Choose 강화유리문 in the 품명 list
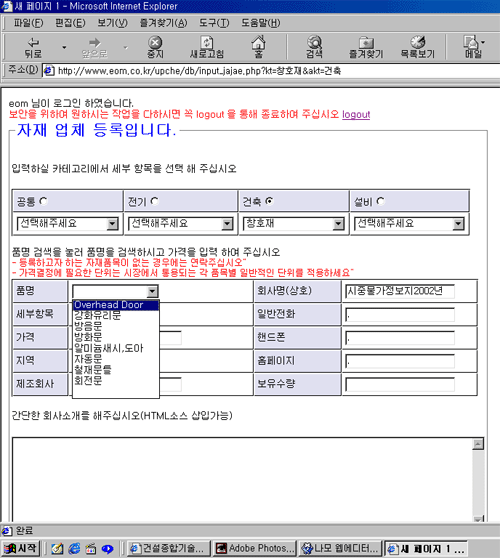Screen dimensions: 500x558 (116, 315)
